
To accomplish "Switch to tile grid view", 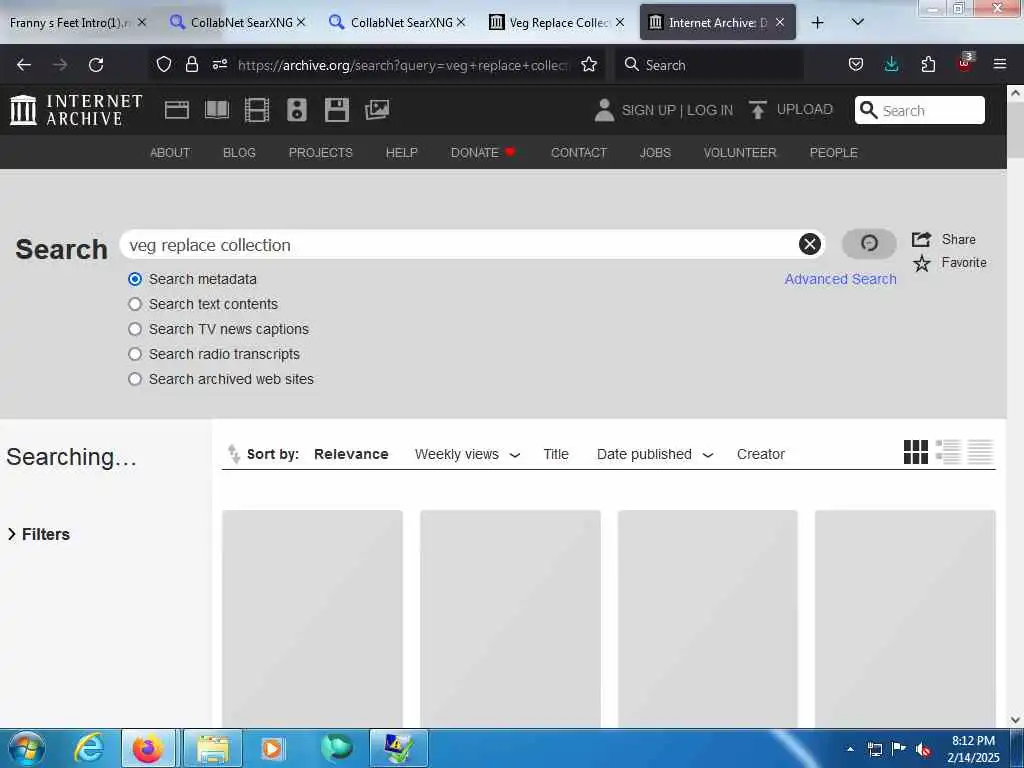I will [x=916, y=452].
